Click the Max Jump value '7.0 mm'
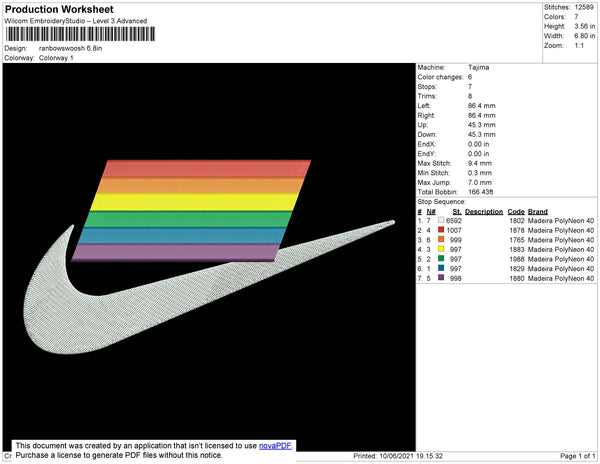Image resolution: width=600 pixels, height=464 pixels. point(480,182)
